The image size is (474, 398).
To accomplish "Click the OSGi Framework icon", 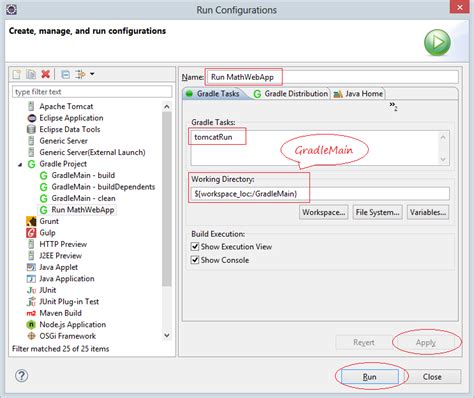I will pyautogui.click(x=31, y=336).
